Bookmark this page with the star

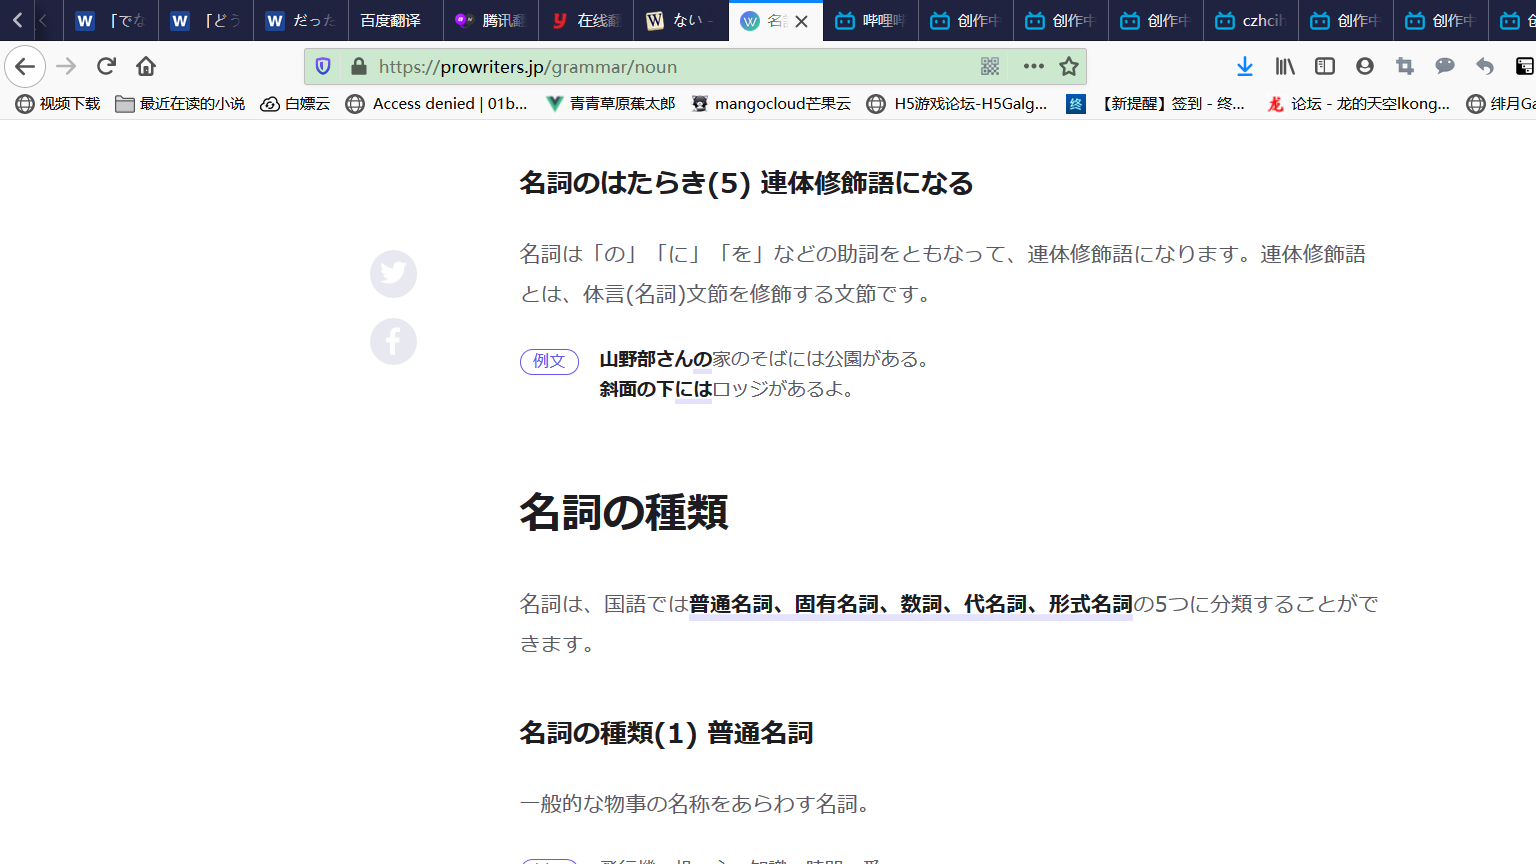1069,67
